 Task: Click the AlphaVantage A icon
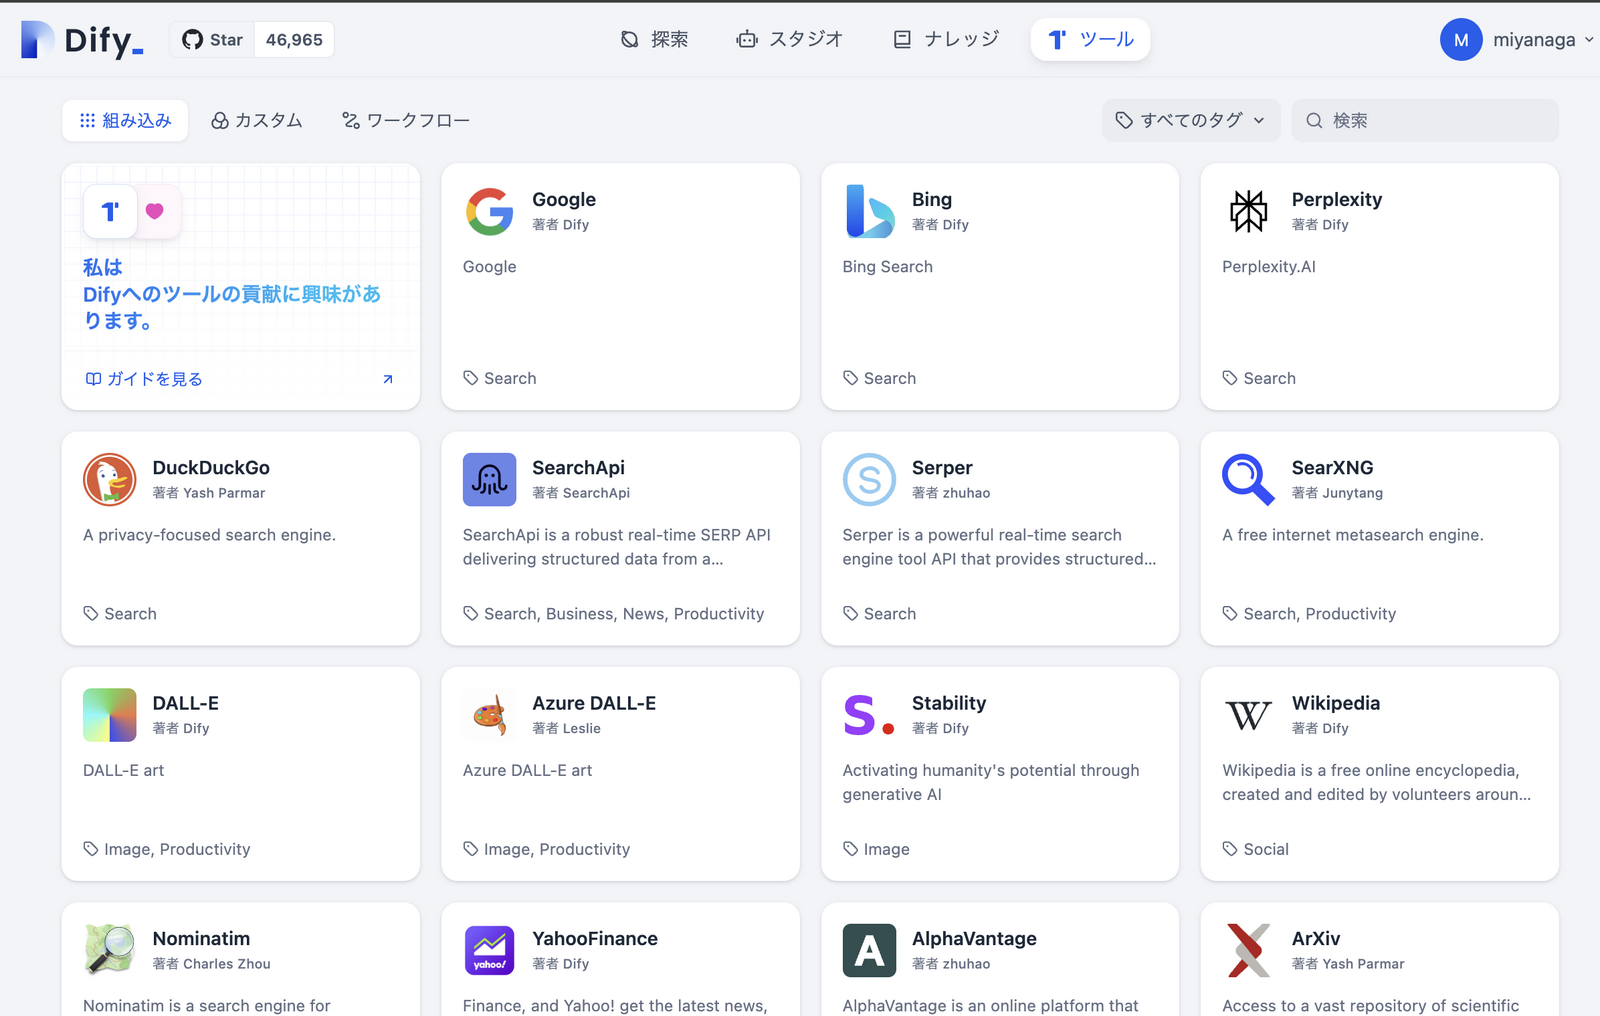tap(870, 950)
